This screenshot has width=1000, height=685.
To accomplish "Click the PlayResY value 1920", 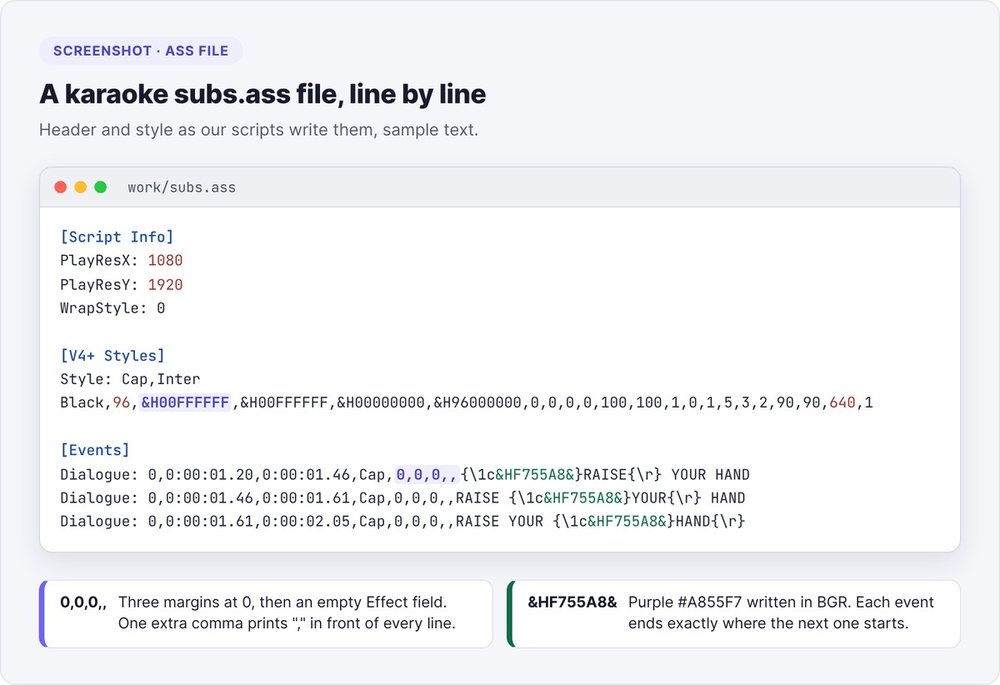I will [165, 284].
